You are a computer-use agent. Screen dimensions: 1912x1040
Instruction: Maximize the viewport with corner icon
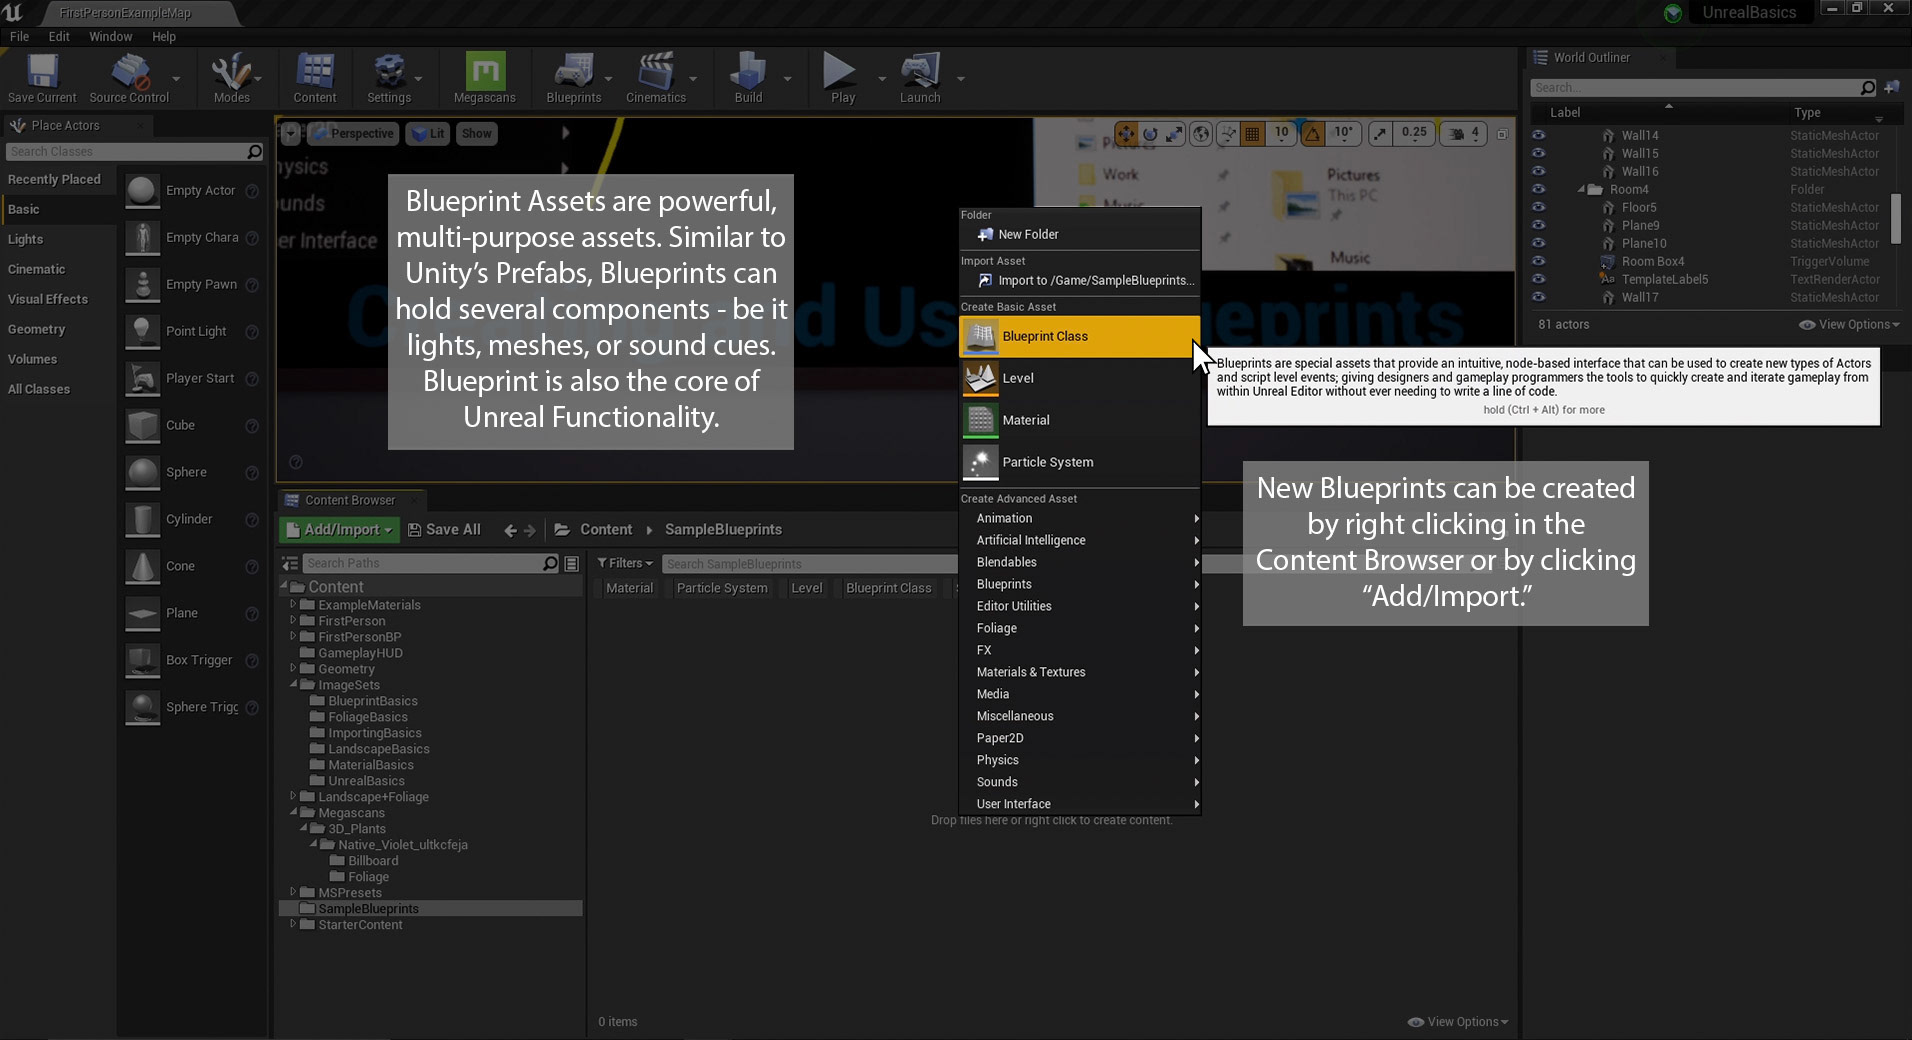pos(1502,134)
